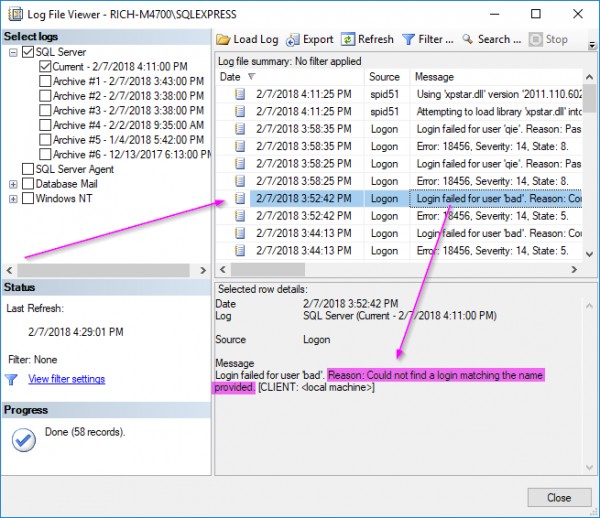Click the Search magnifier toolbar icon

(x=468, y=39)
